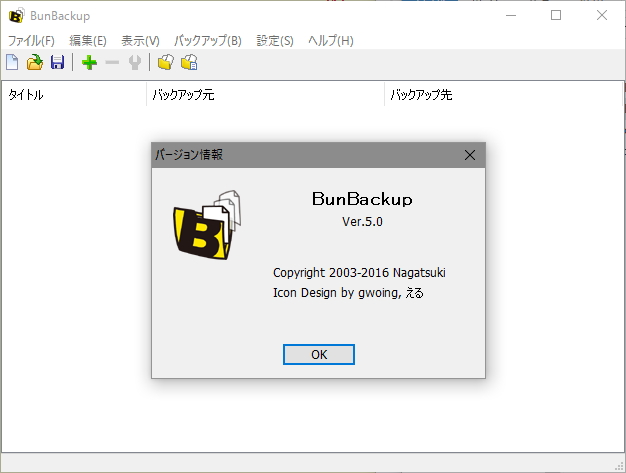Open the 表示(V) menu

pos(140,41)
